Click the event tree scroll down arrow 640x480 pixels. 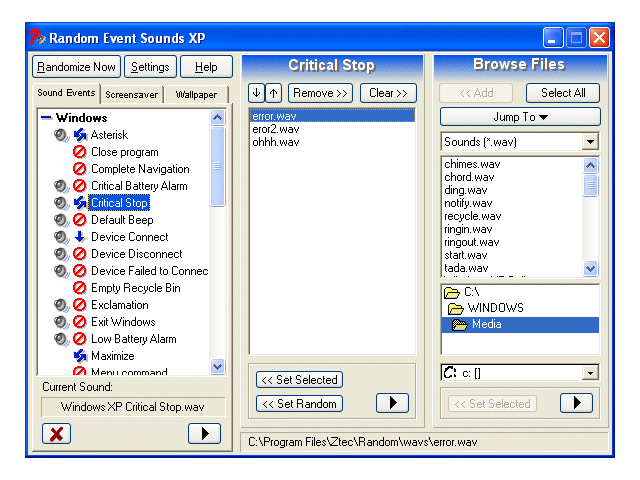tap(218, 366)
